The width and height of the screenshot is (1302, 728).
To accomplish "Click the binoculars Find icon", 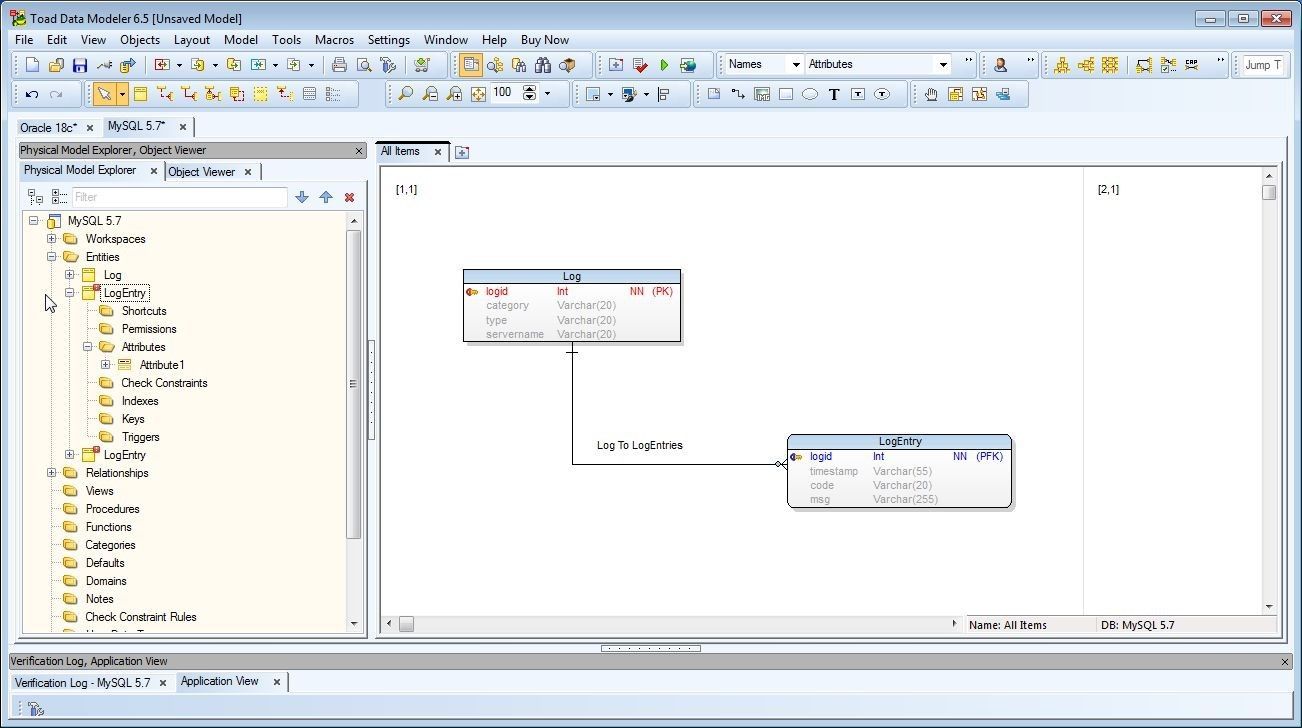I will (543, 65).
